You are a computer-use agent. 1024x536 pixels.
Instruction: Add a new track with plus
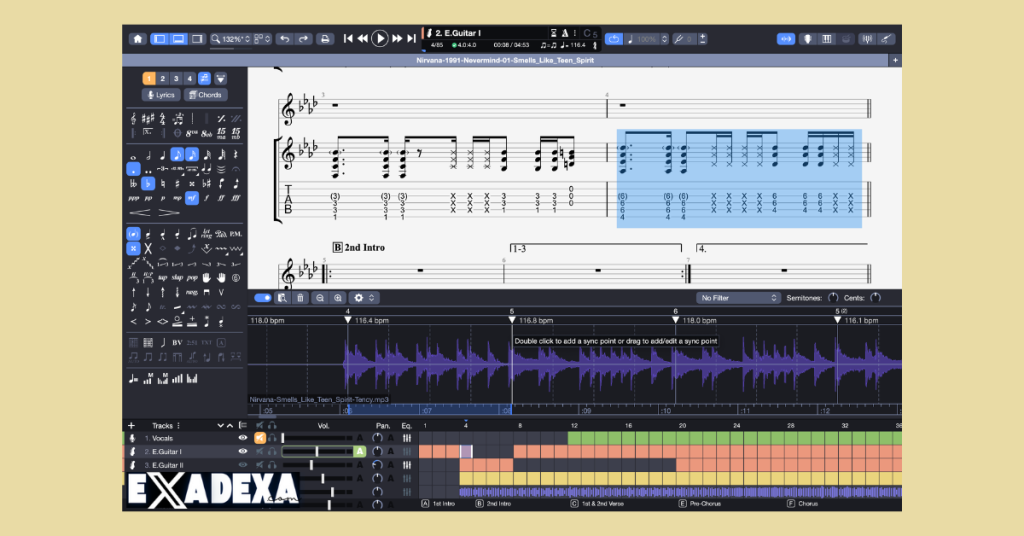click(x=131, y=426)
